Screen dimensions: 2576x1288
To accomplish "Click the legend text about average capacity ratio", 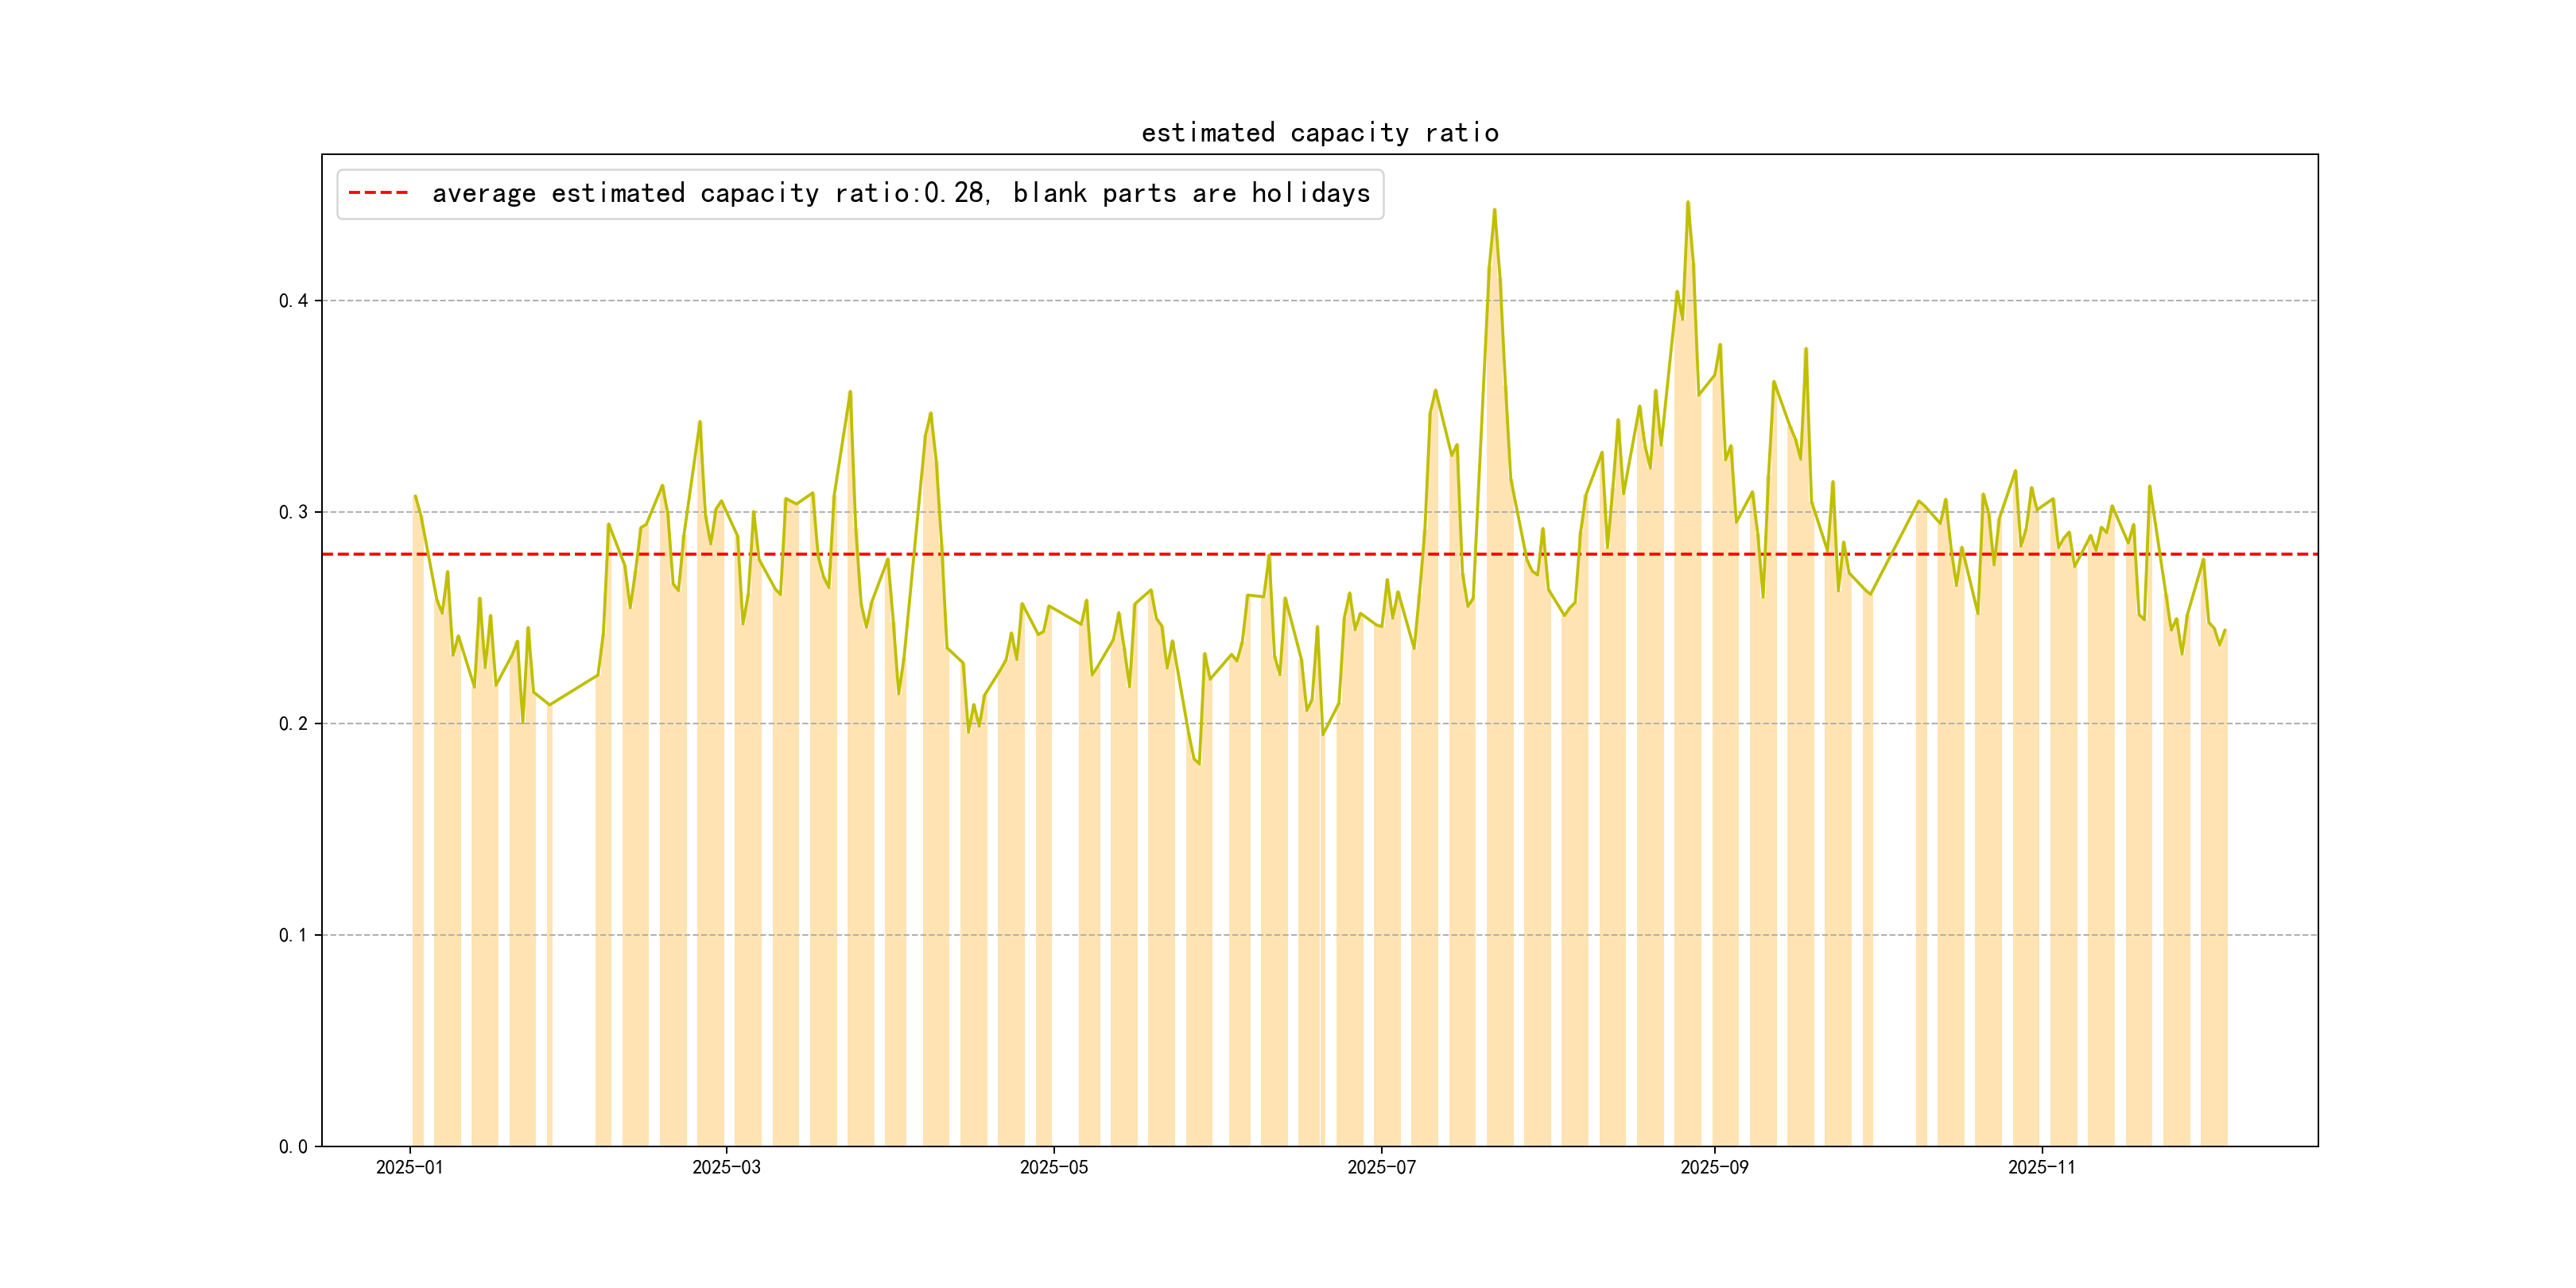I will [x=900, y=193].
